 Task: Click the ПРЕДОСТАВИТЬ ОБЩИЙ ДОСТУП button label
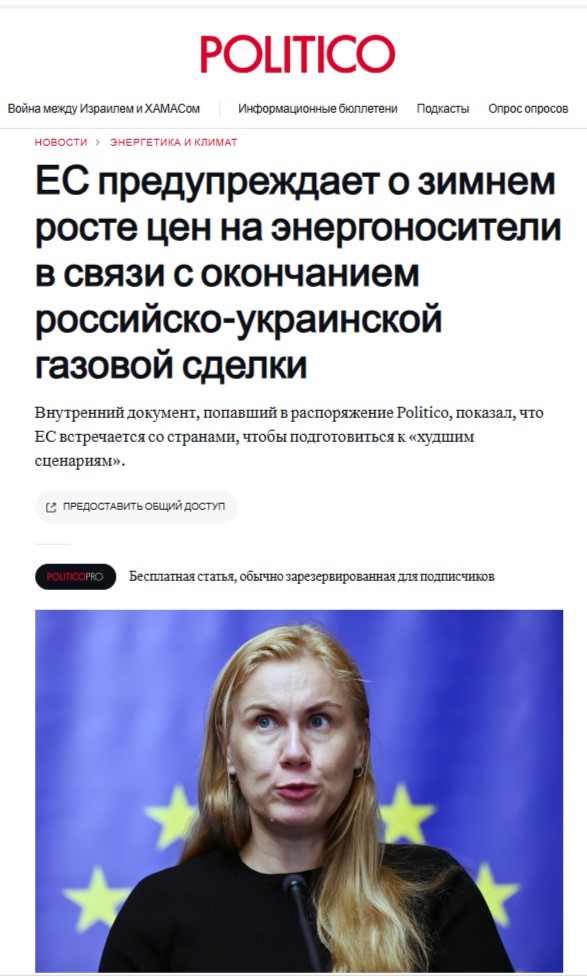(x=144, y=507)
